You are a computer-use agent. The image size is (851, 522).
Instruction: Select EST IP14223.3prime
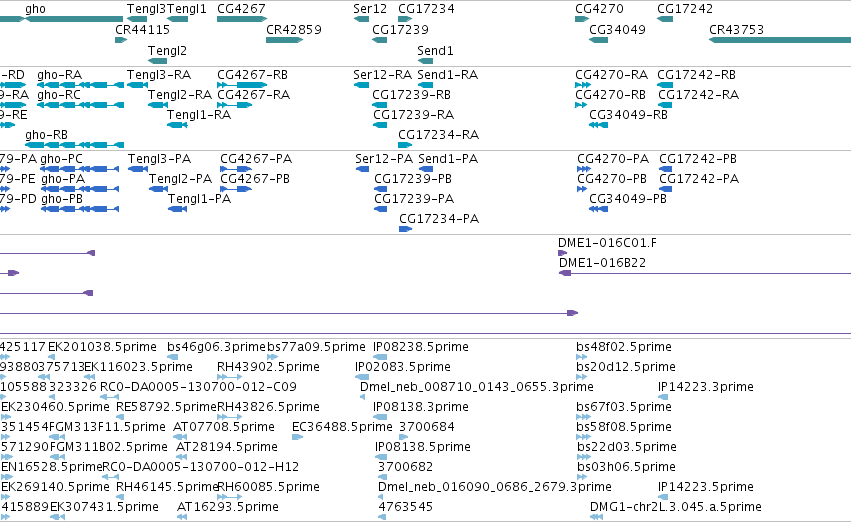[706, 387]
